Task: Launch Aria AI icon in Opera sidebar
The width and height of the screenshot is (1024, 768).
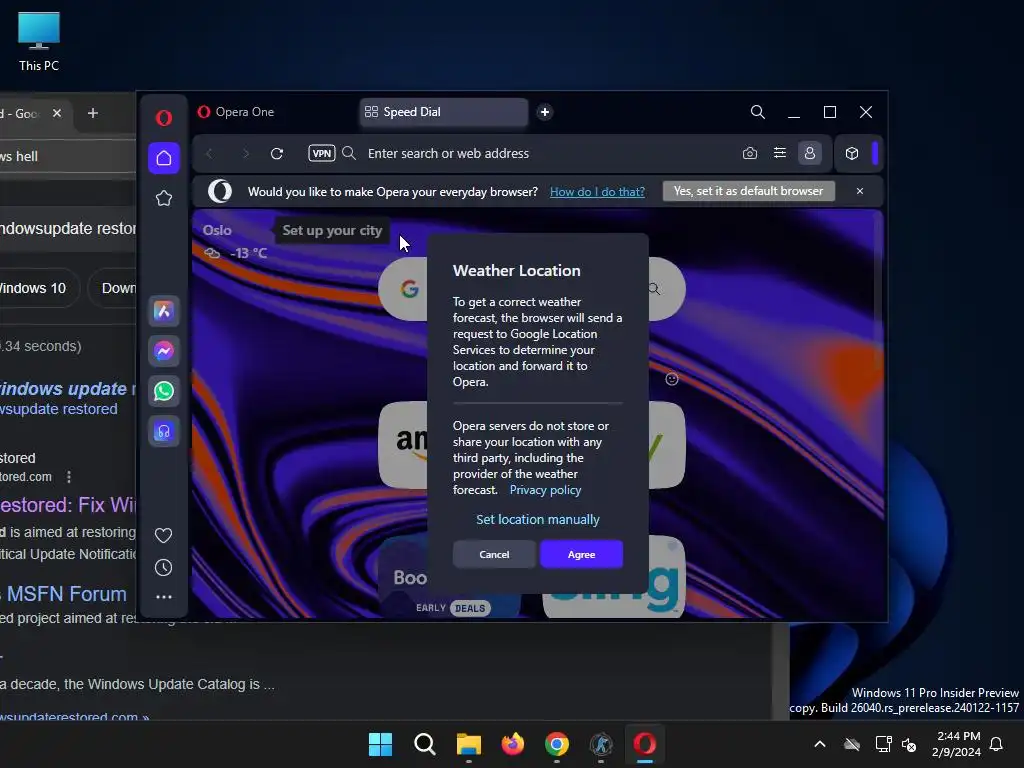Action: (164, 311)
